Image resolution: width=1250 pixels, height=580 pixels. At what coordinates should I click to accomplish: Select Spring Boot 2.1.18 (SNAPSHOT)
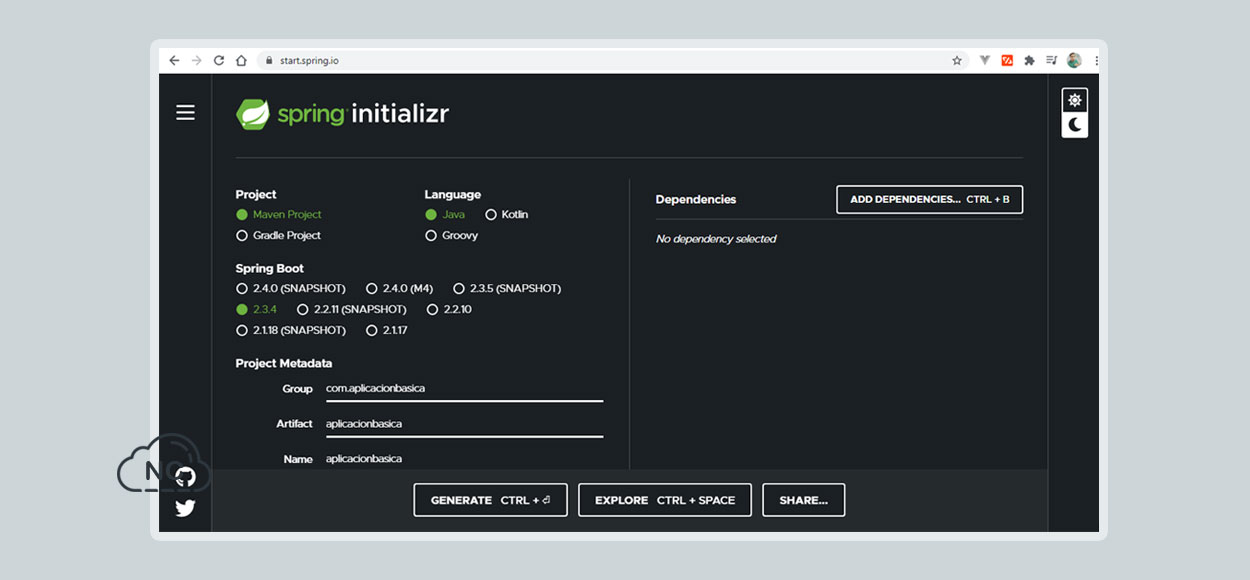coord(291,331)
